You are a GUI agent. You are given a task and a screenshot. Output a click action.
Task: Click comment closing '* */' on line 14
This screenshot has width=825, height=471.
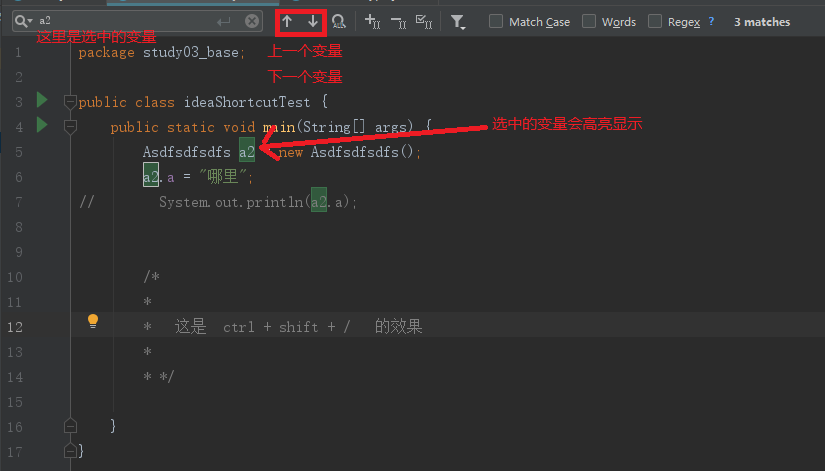[x=158, y=376]
